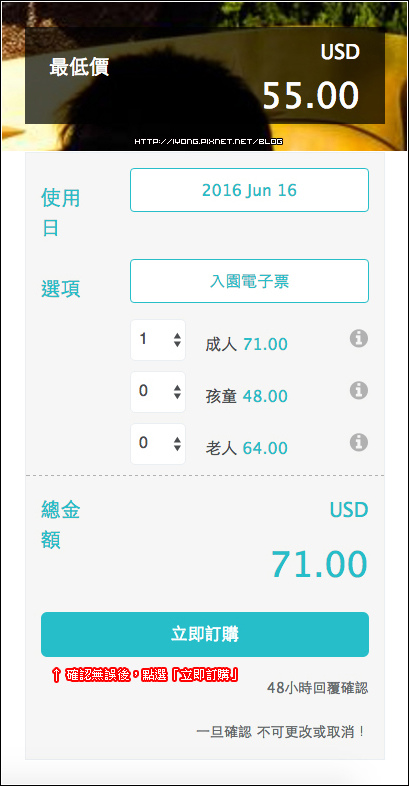Open the 使用日 date field 2016 Jun 16

tap(249, 190)
